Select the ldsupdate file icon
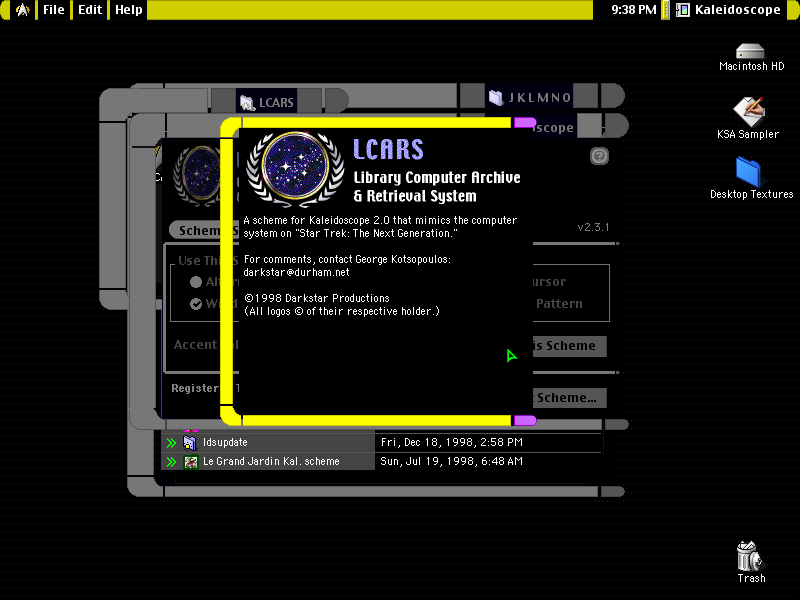Screen dimensions: 800x600 click(190, 443)
